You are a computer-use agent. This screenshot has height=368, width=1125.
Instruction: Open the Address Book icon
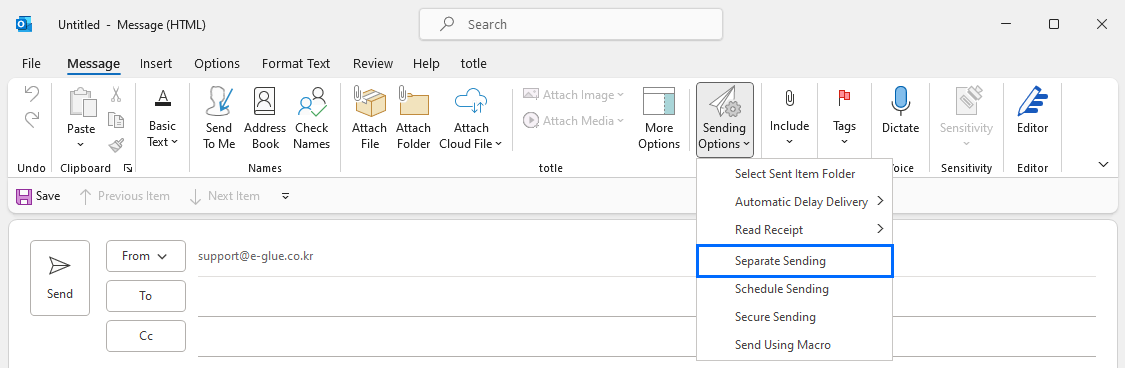[265, 101]
